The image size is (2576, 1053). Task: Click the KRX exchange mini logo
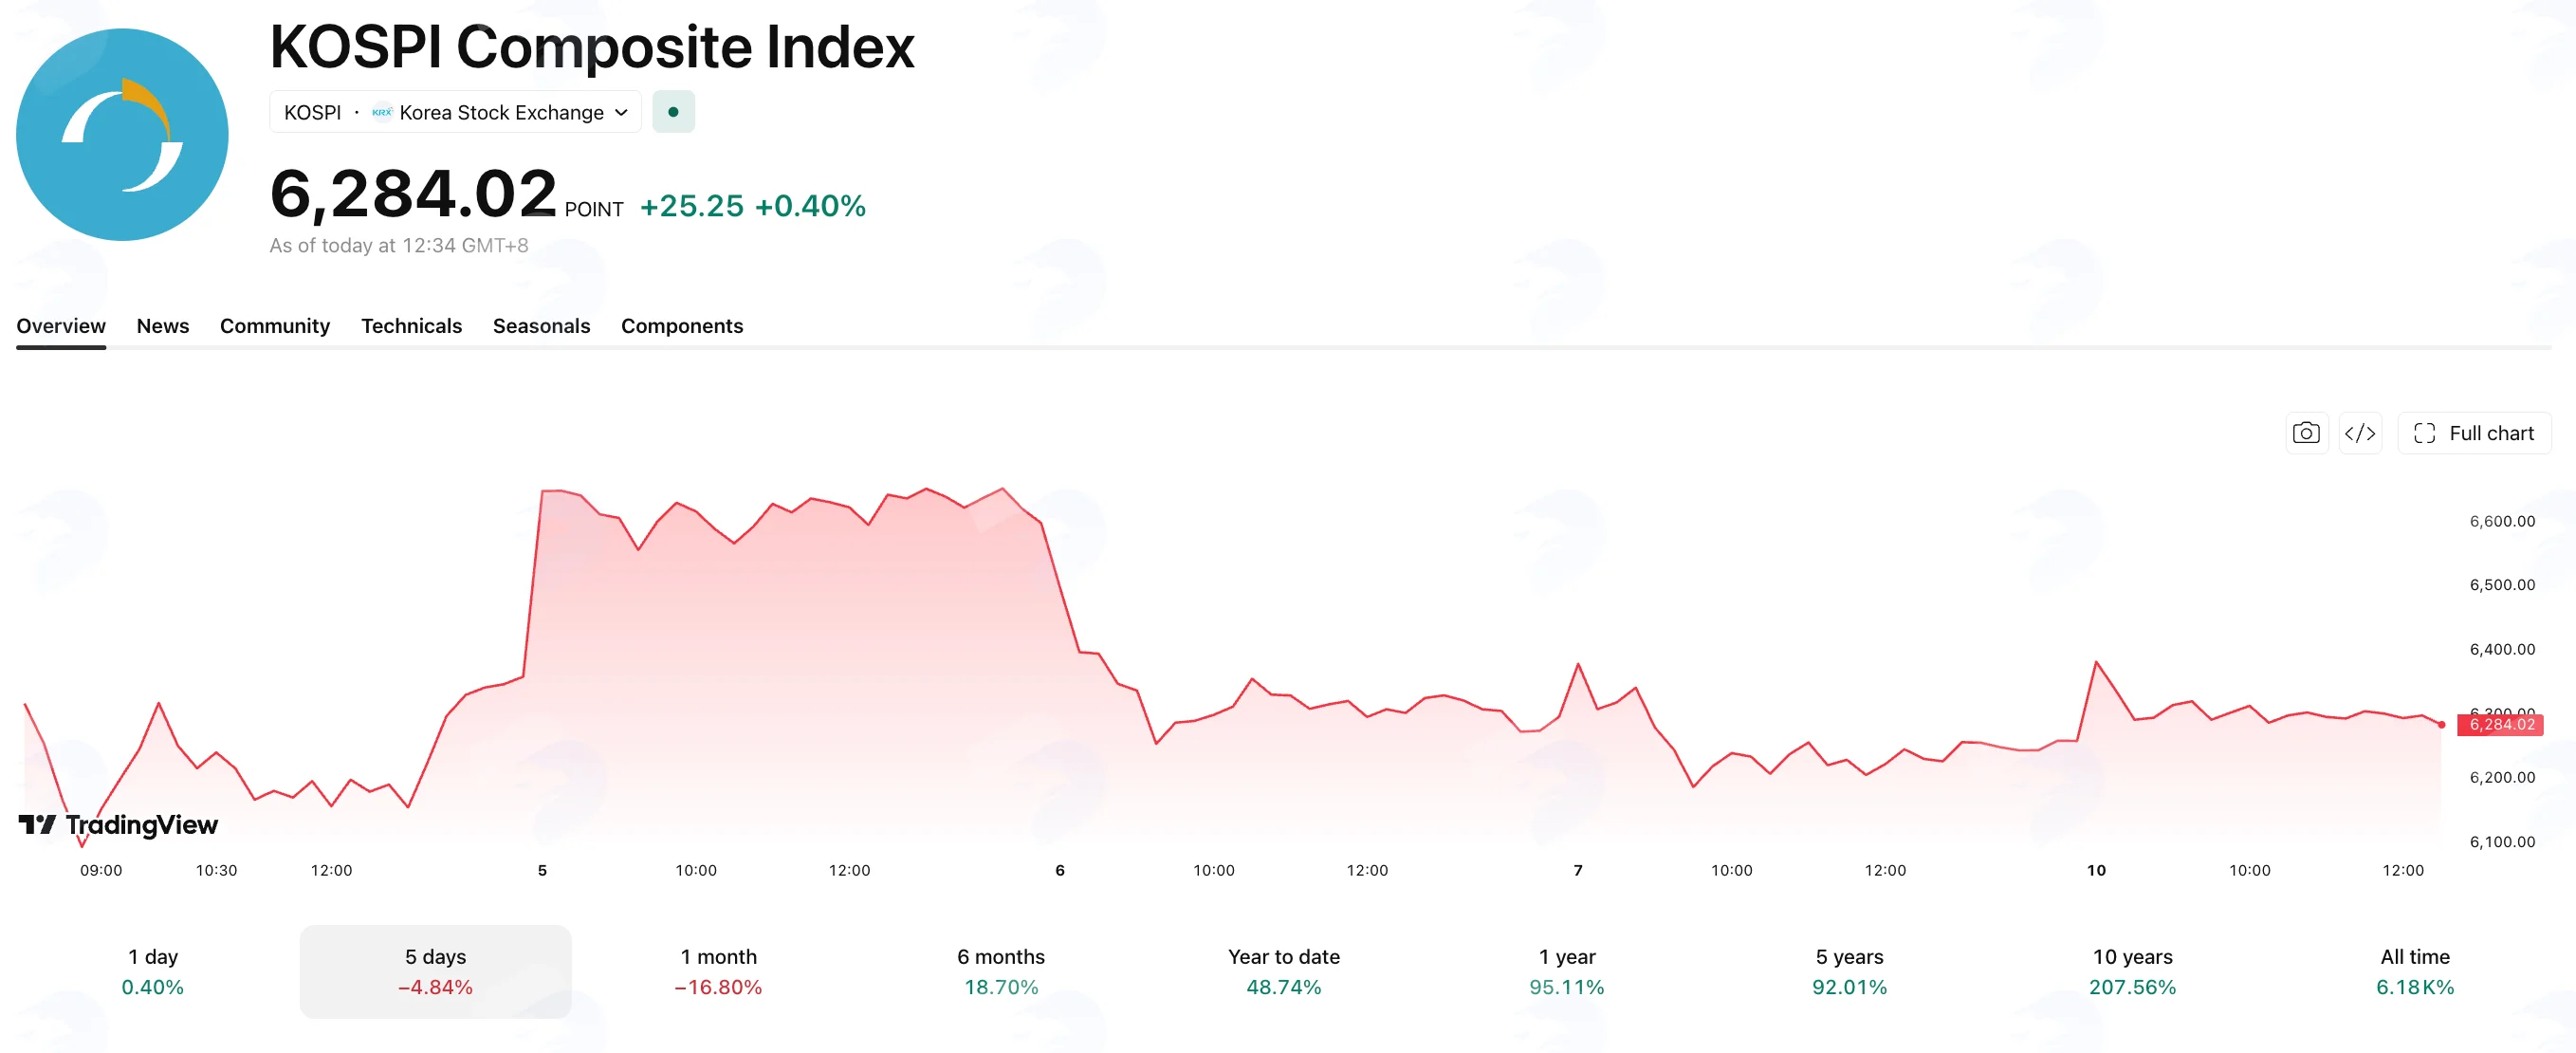point(382,112)
